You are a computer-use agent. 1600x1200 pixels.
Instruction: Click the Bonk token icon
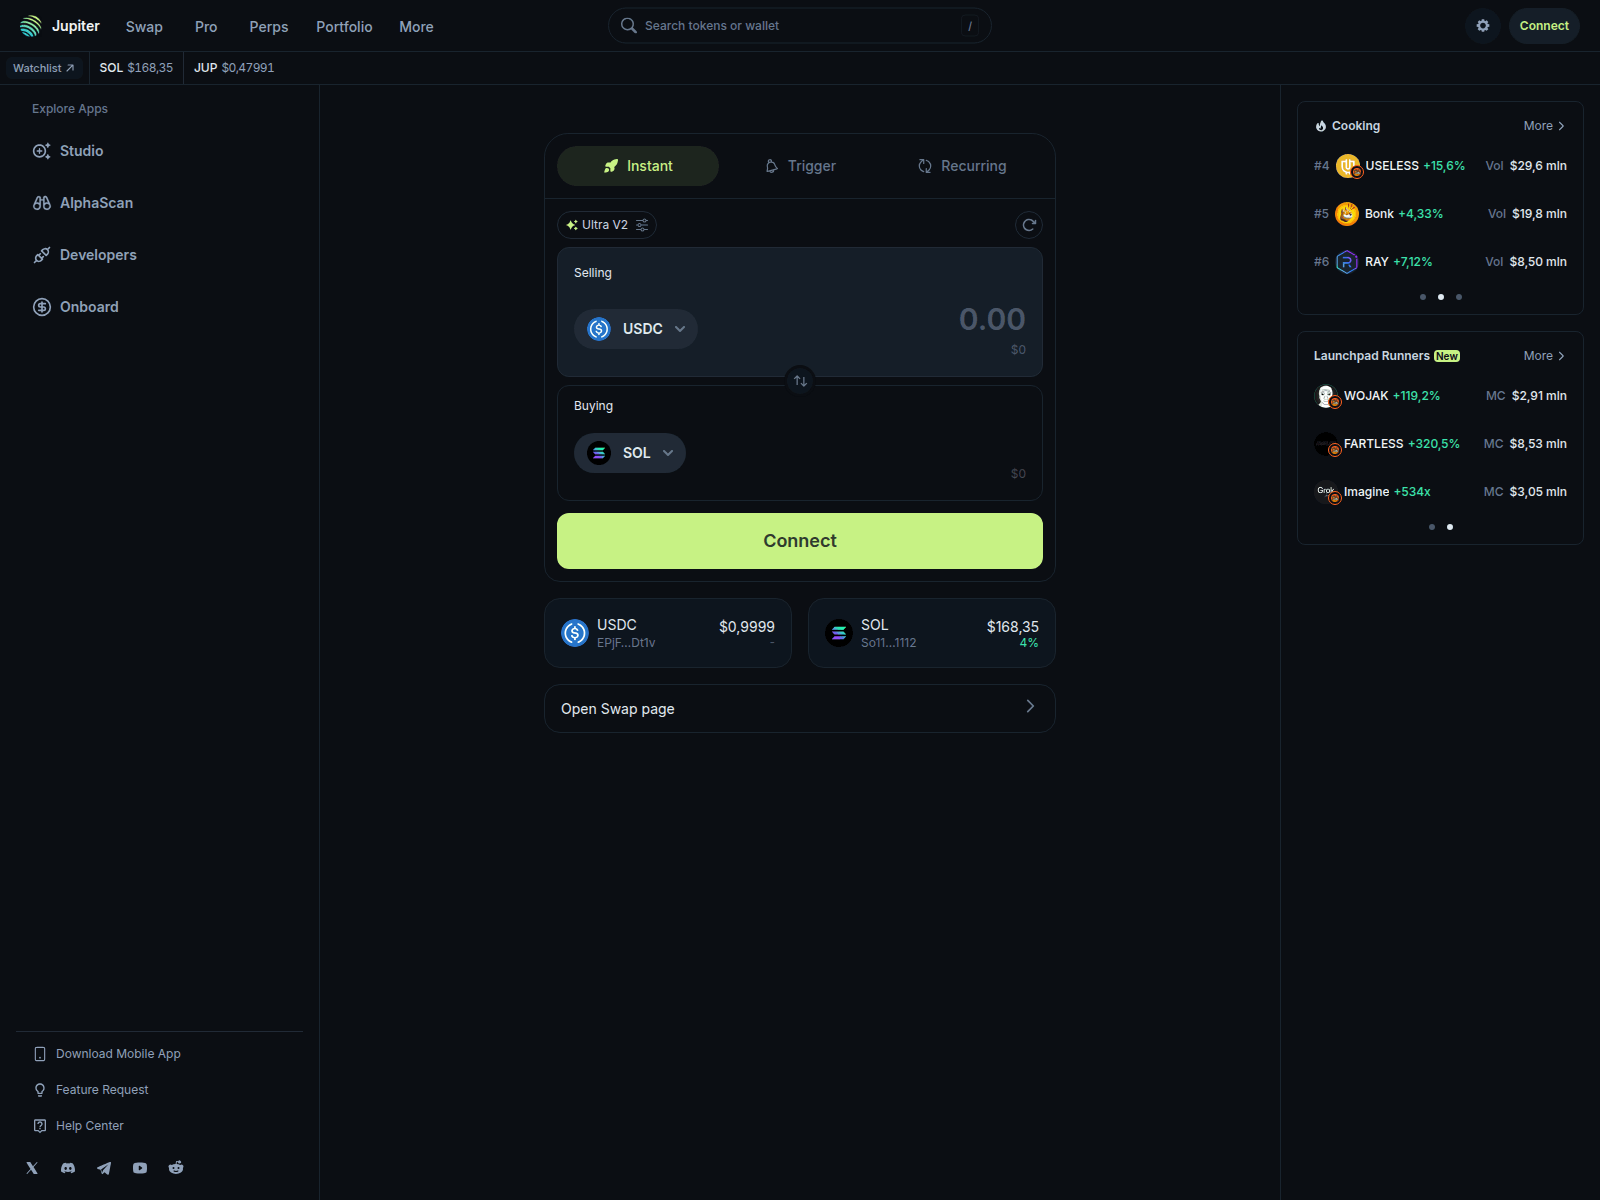(x=1347, y=214)
